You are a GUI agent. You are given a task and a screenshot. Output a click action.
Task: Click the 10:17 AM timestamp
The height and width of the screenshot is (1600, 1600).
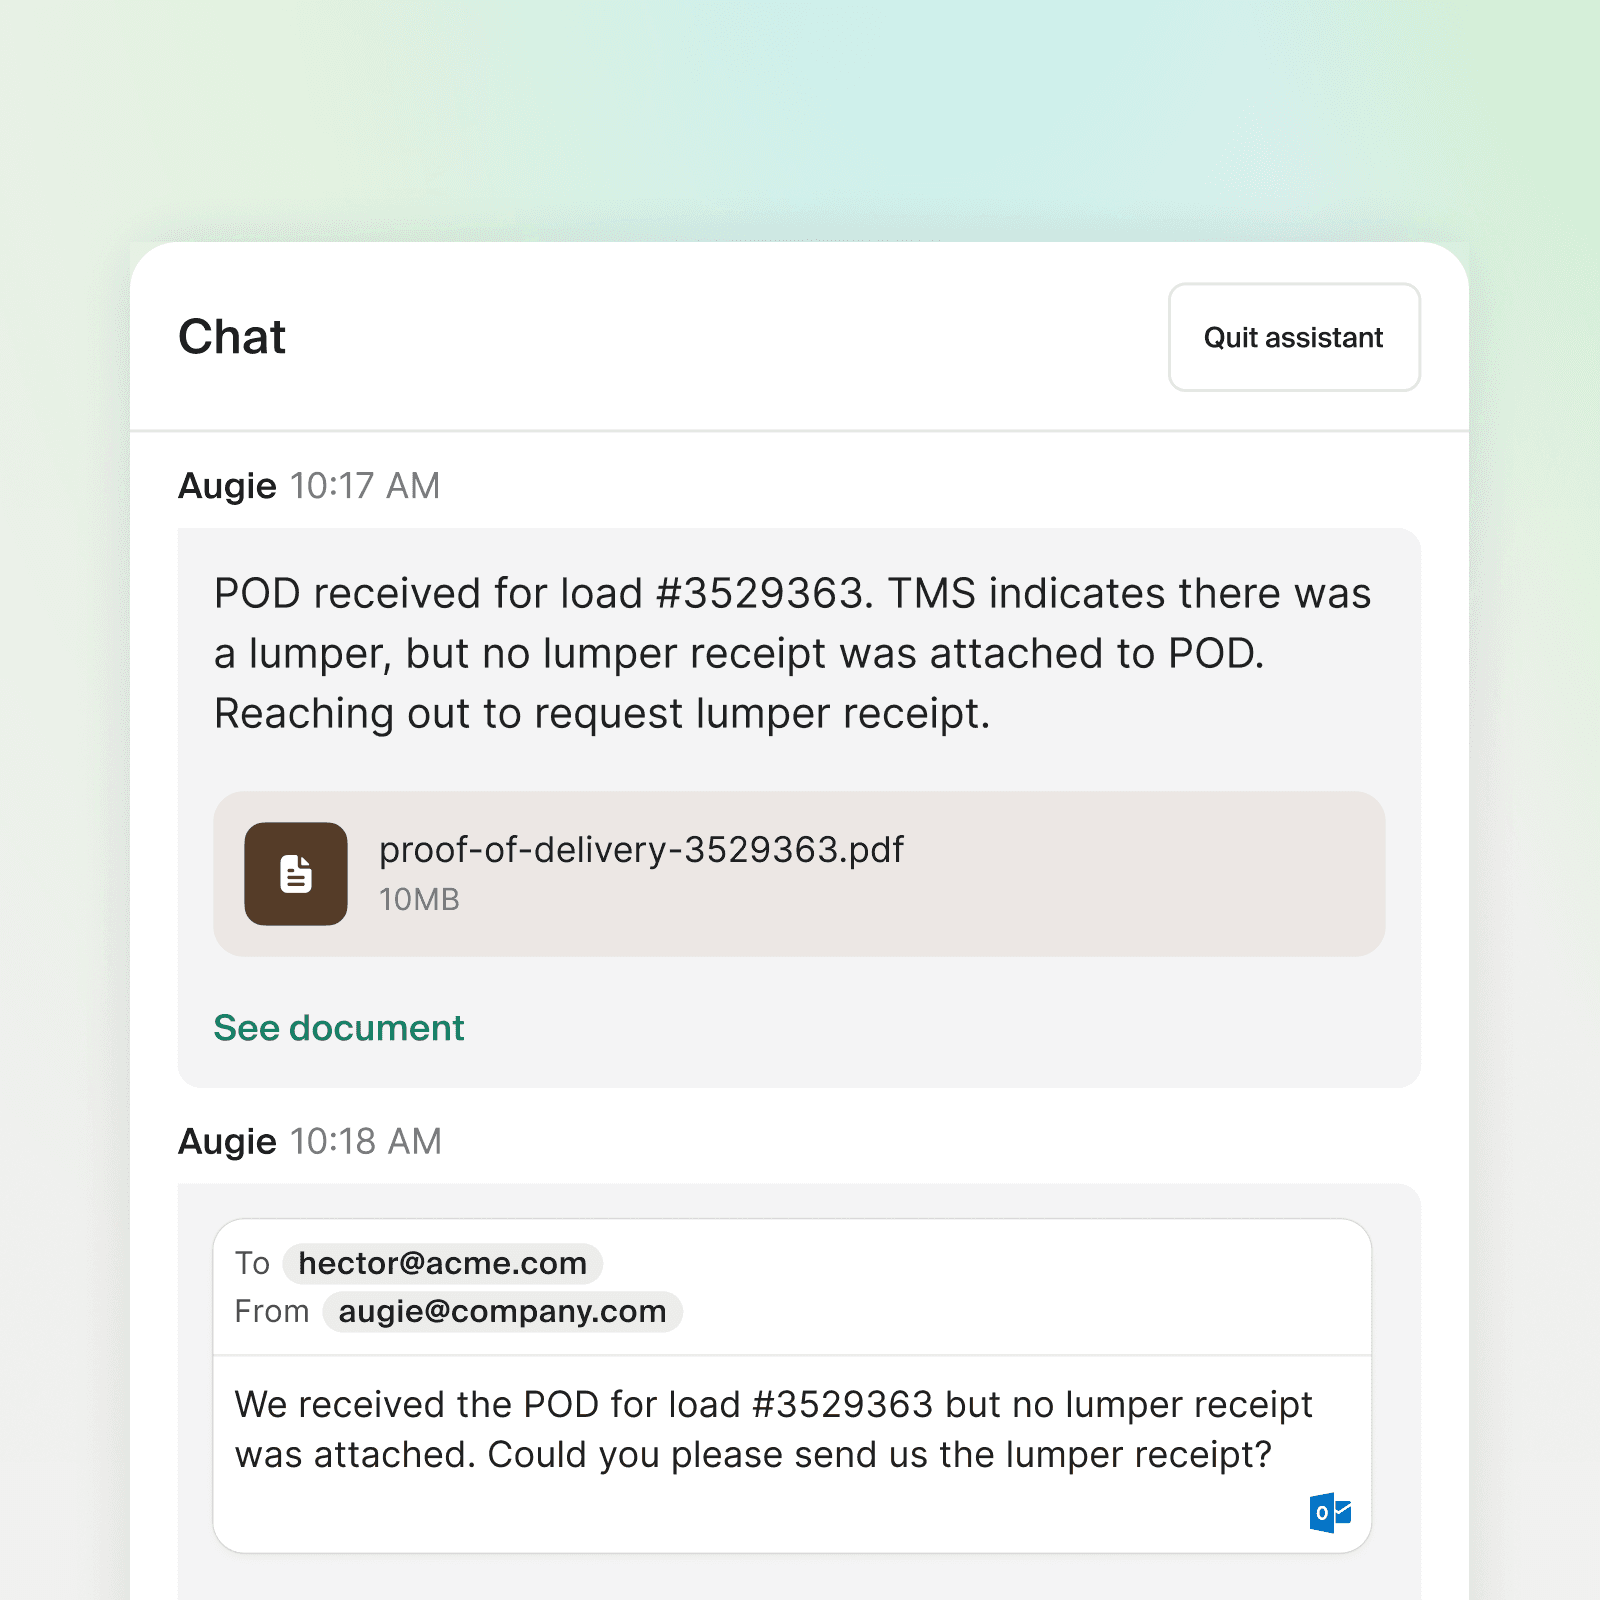(x=365, y=486)
